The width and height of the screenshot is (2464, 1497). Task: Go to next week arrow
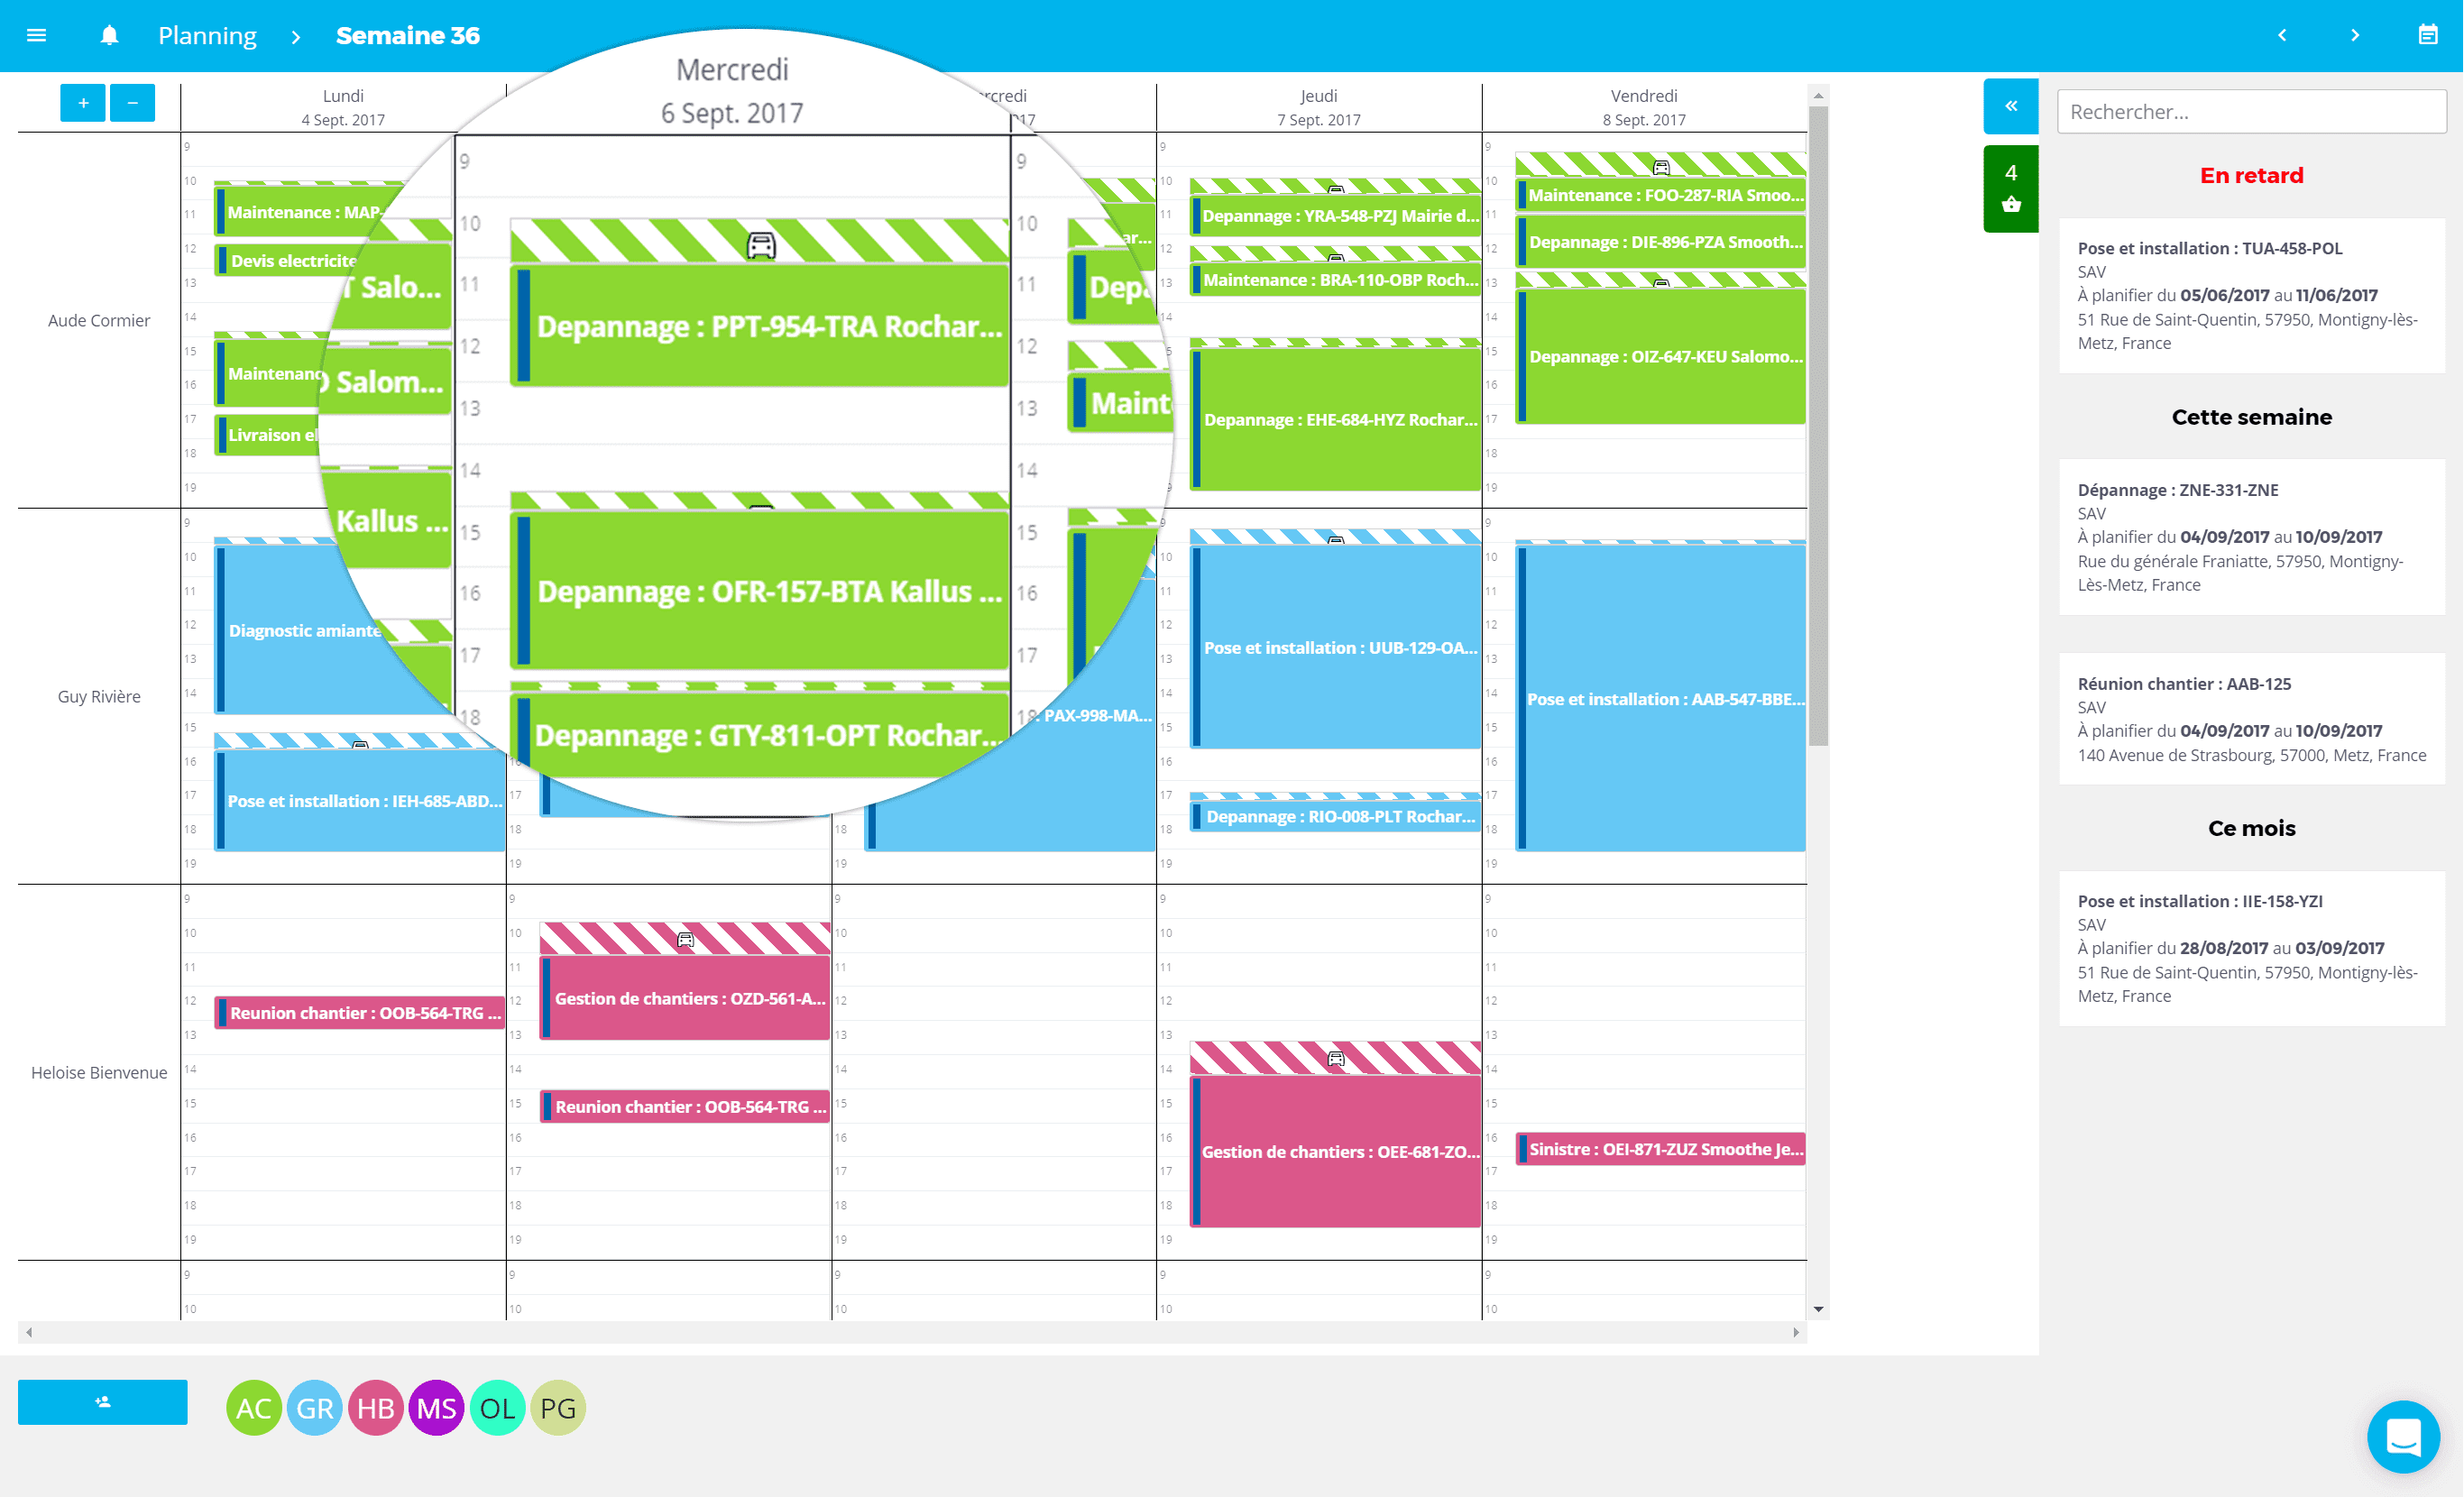tap(2355, 35)
